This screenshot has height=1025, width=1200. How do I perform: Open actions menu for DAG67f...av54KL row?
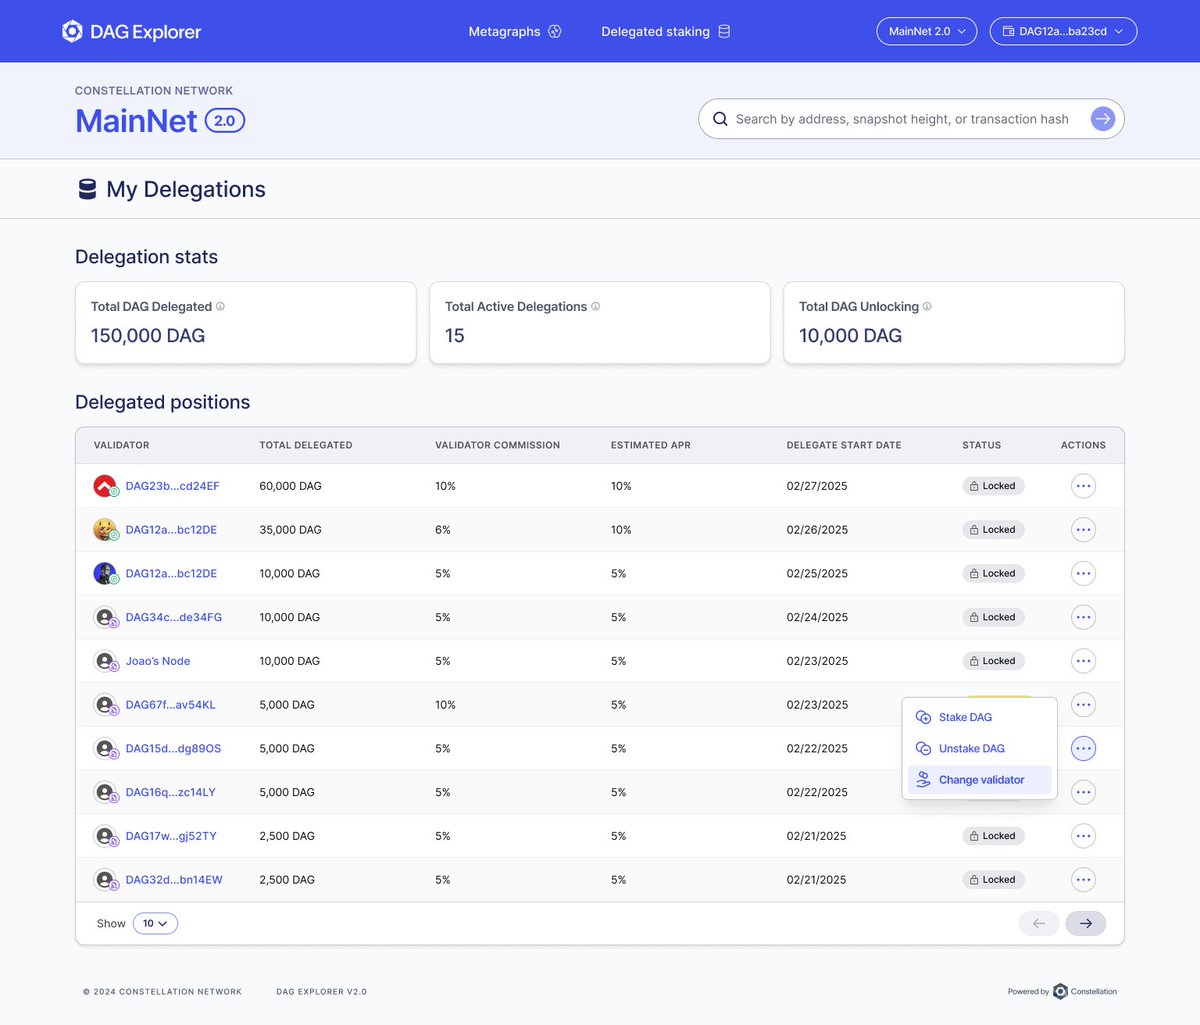tap(1083, 705)
